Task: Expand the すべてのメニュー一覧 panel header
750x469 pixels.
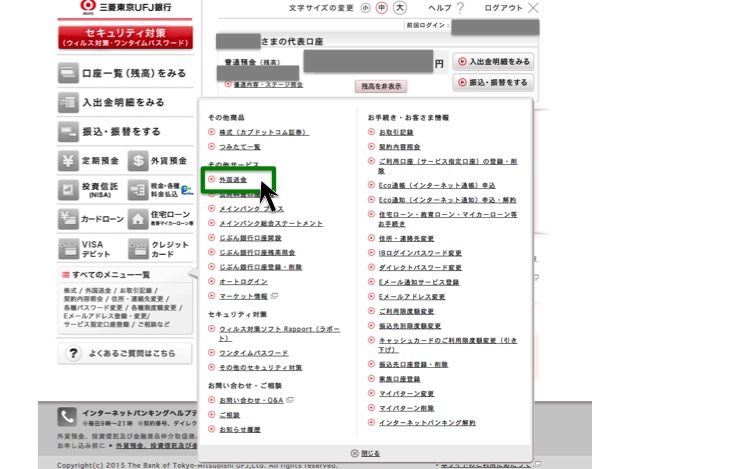Action: 125,275
